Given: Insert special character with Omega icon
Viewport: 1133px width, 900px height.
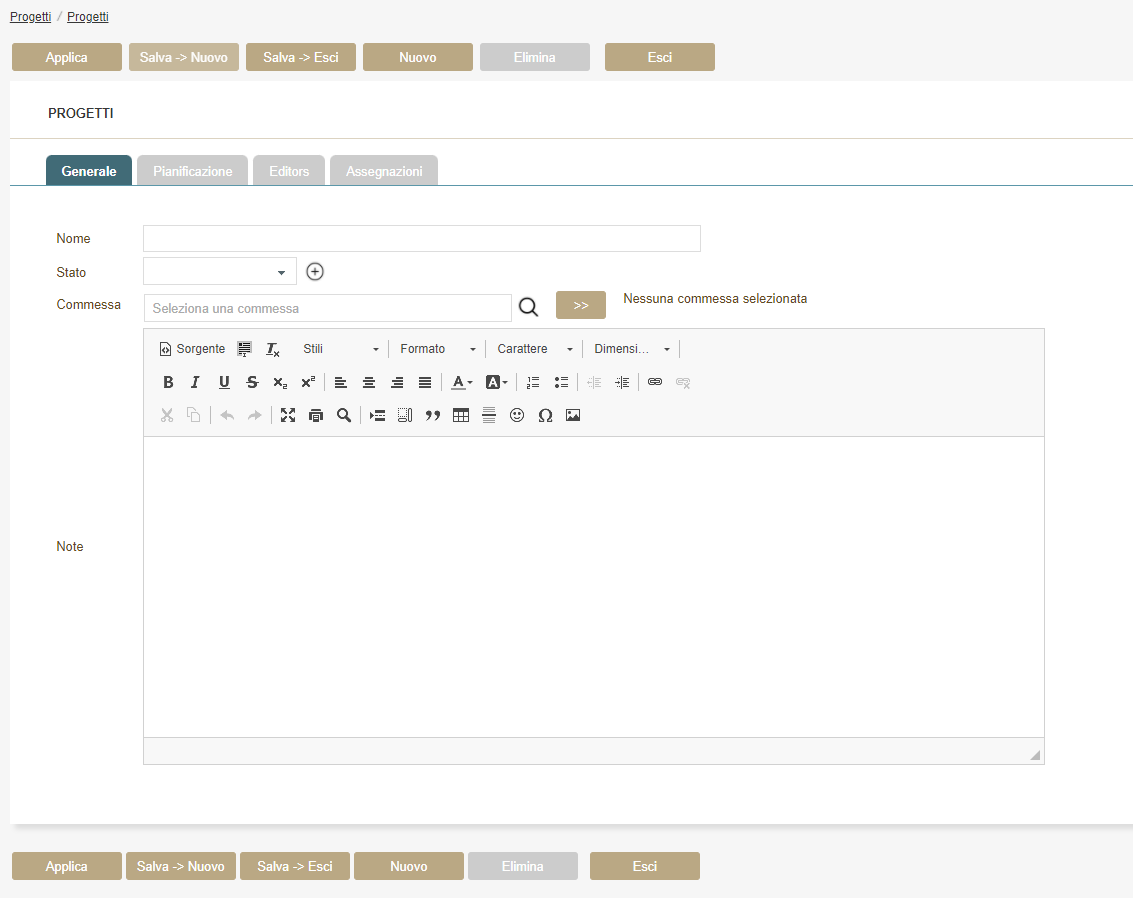Looking at the screenshot, I should 545,415.
